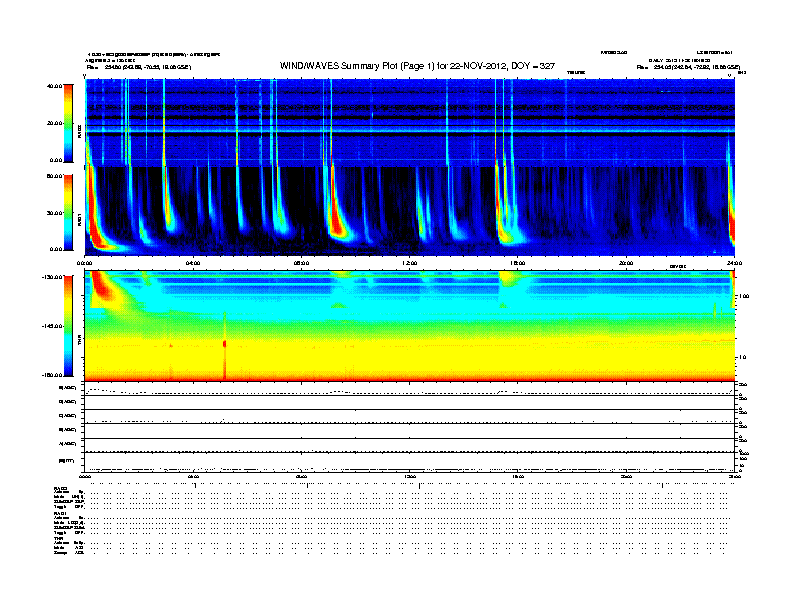Click the 20.00 tick on RAD2 scale
The width and height of the screenshot is (792, 612).
54,123
